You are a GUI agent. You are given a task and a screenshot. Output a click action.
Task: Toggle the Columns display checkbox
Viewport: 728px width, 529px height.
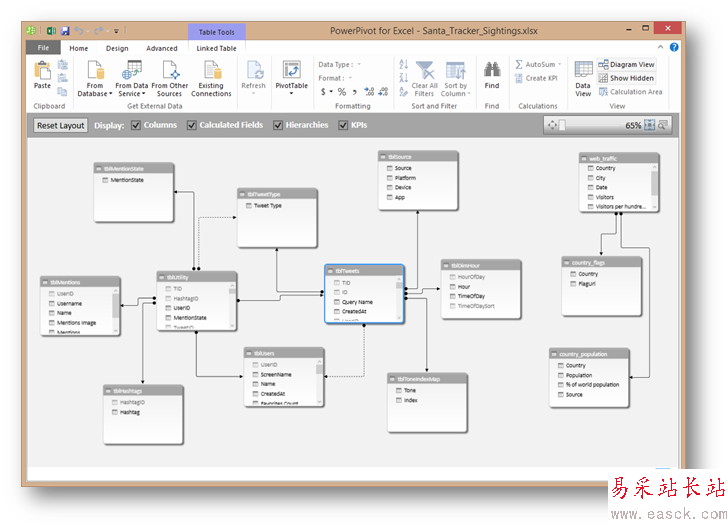coord(136,125)
